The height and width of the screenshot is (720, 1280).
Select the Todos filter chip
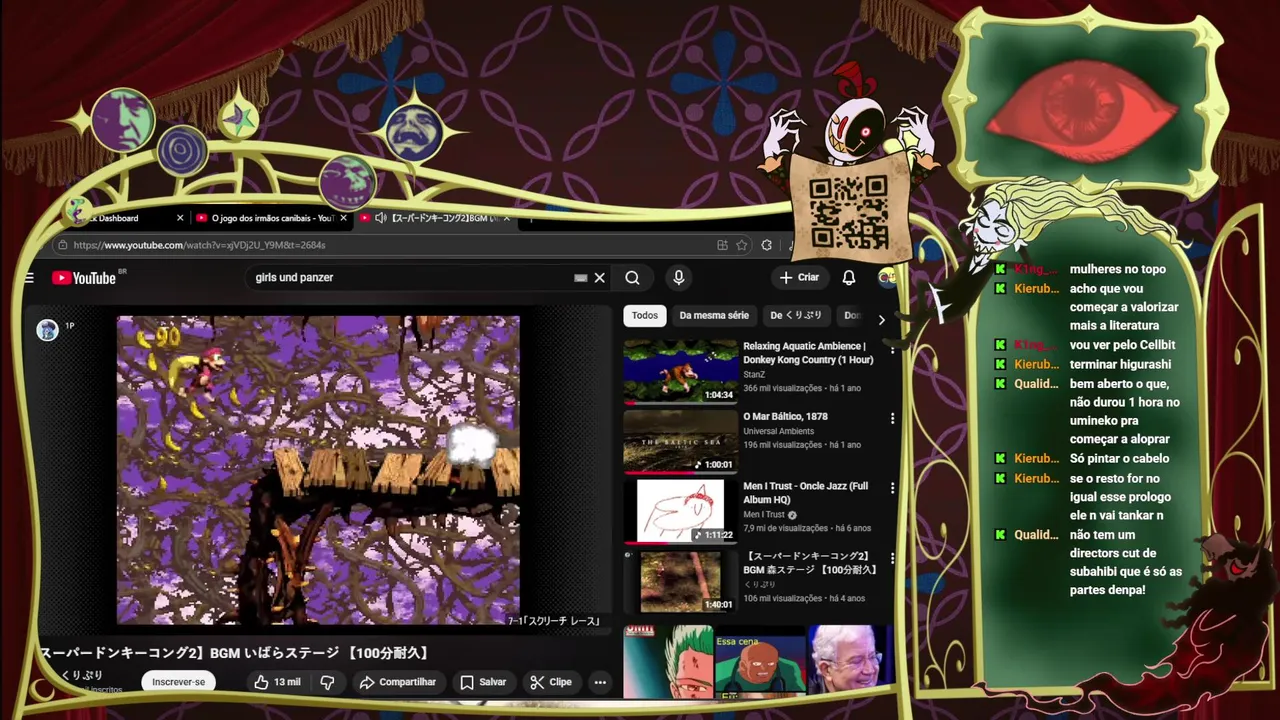[x=645, y=315]
